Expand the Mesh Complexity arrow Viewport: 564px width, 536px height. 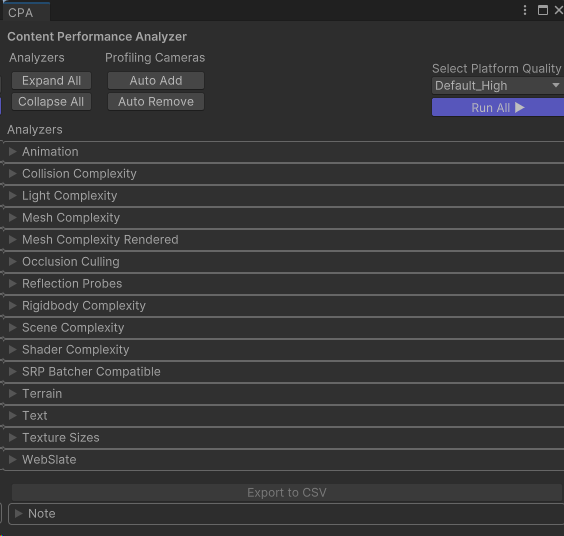[13, 217]
